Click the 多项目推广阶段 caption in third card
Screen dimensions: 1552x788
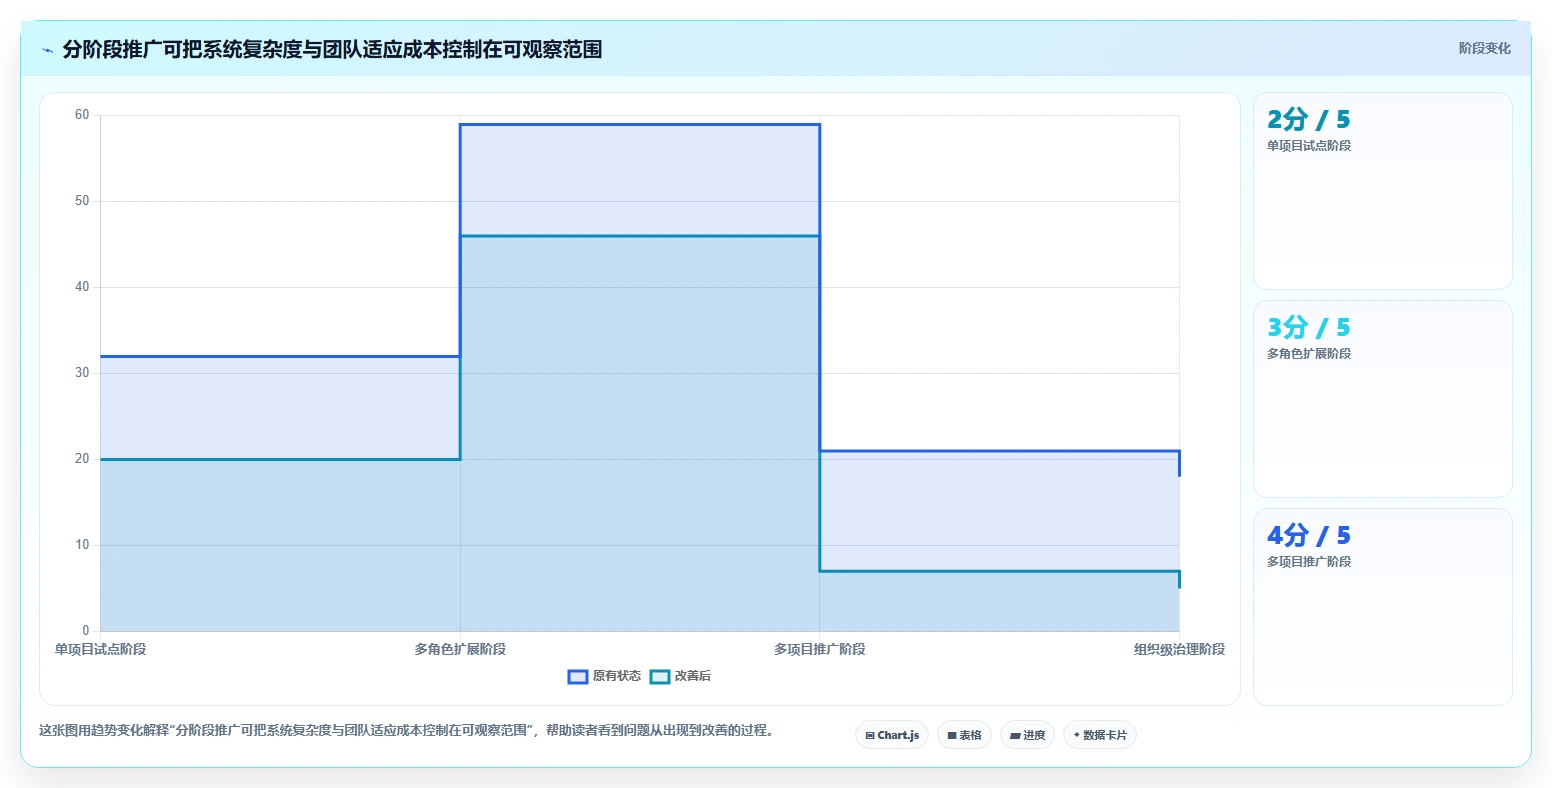(x=1309, y=562)
